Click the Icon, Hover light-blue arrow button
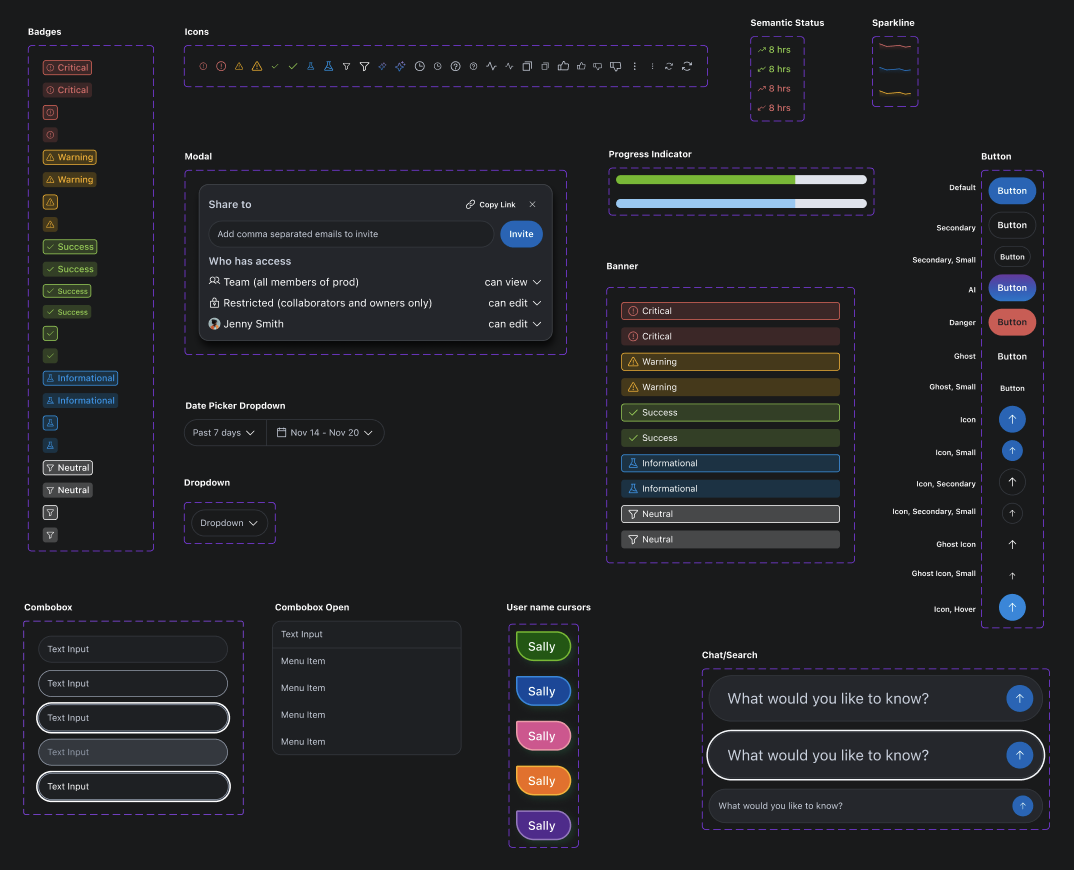This screenshot has height=870, width=1074. pyautogui.click(x=1012, y=607)
